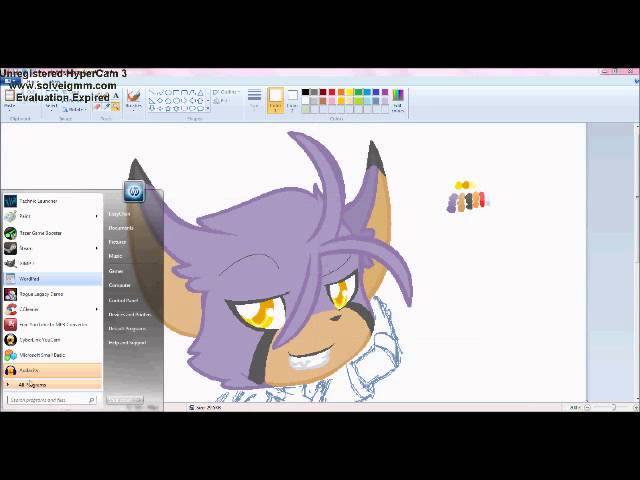This screenshot has width=640, height=480.
Task: Select the Line shape in Shapes gallery
Action: 153,93
